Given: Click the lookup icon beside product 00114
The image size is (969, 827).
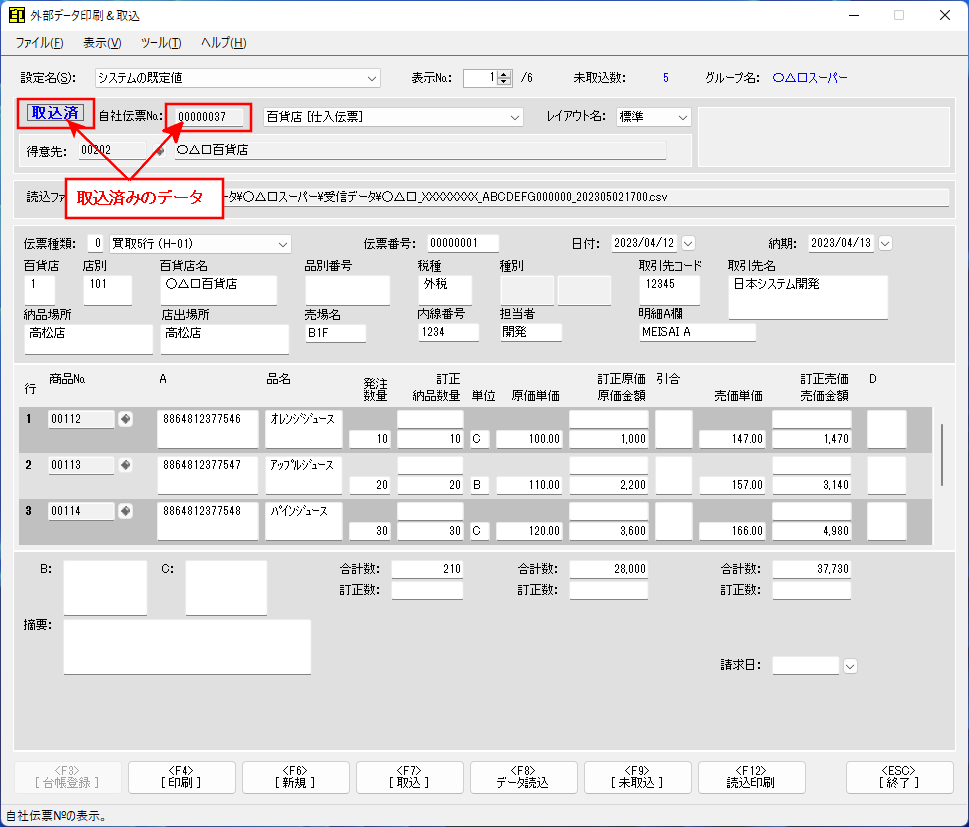Looking at the screenshot, I should [125, 511].
